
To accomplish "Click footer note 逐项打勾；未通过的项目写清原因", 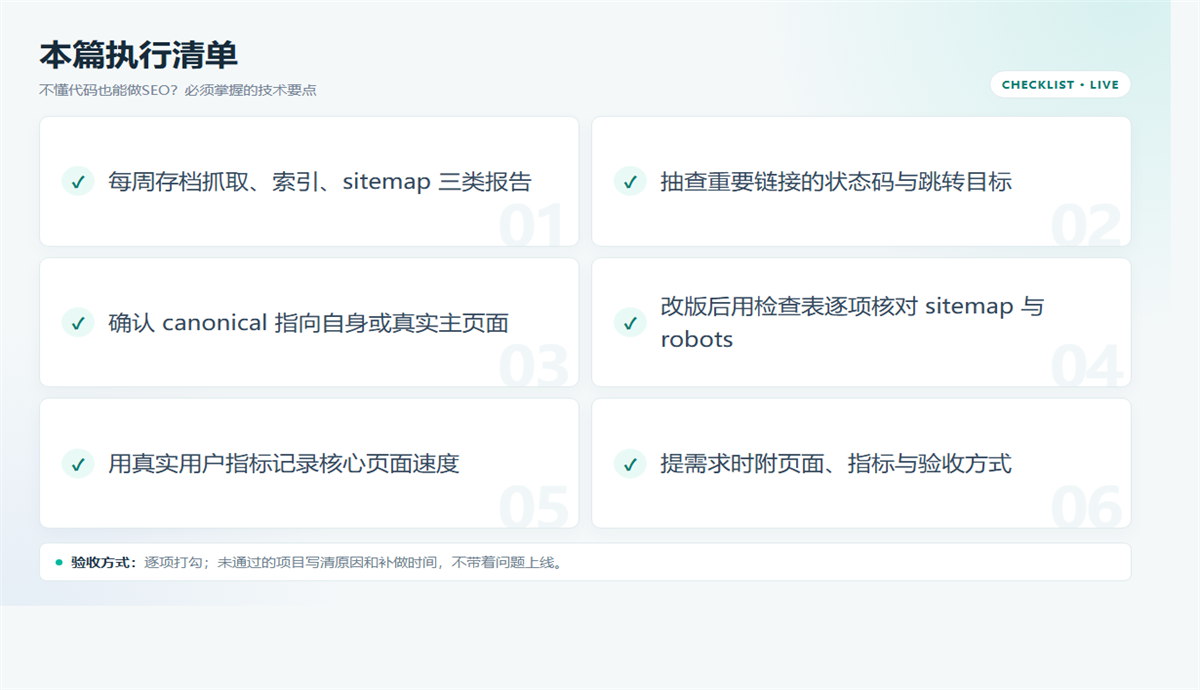I will (x=356, y=562).
